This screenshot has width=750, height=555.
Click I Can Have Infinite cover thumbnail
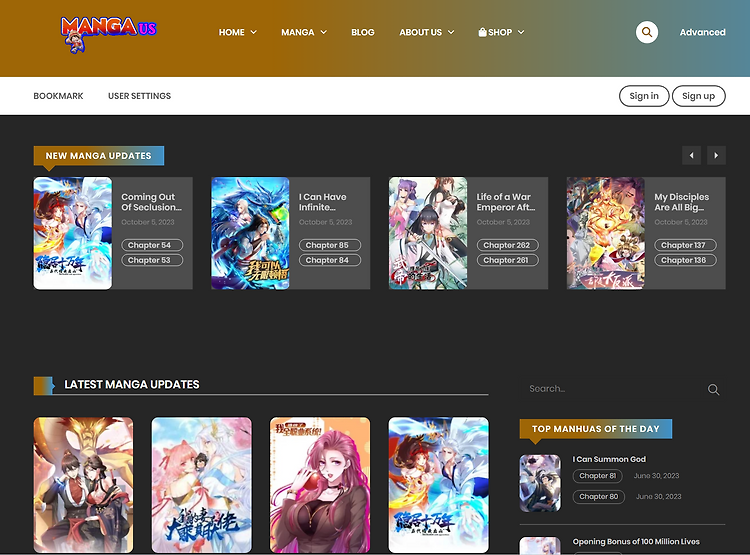tap(250, 233)
